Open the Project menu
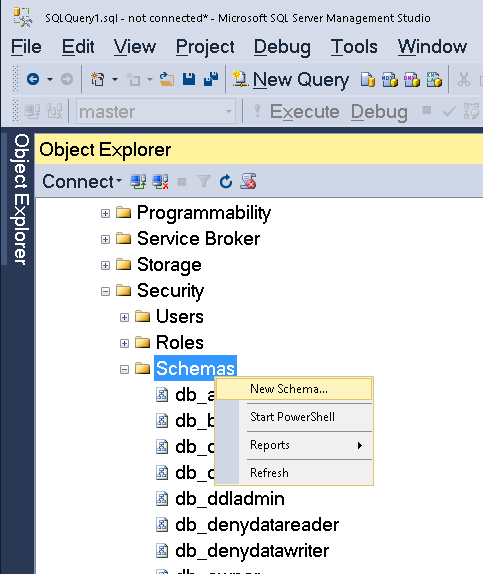This screenshot has height=574, width=483. tap(205, 48)
